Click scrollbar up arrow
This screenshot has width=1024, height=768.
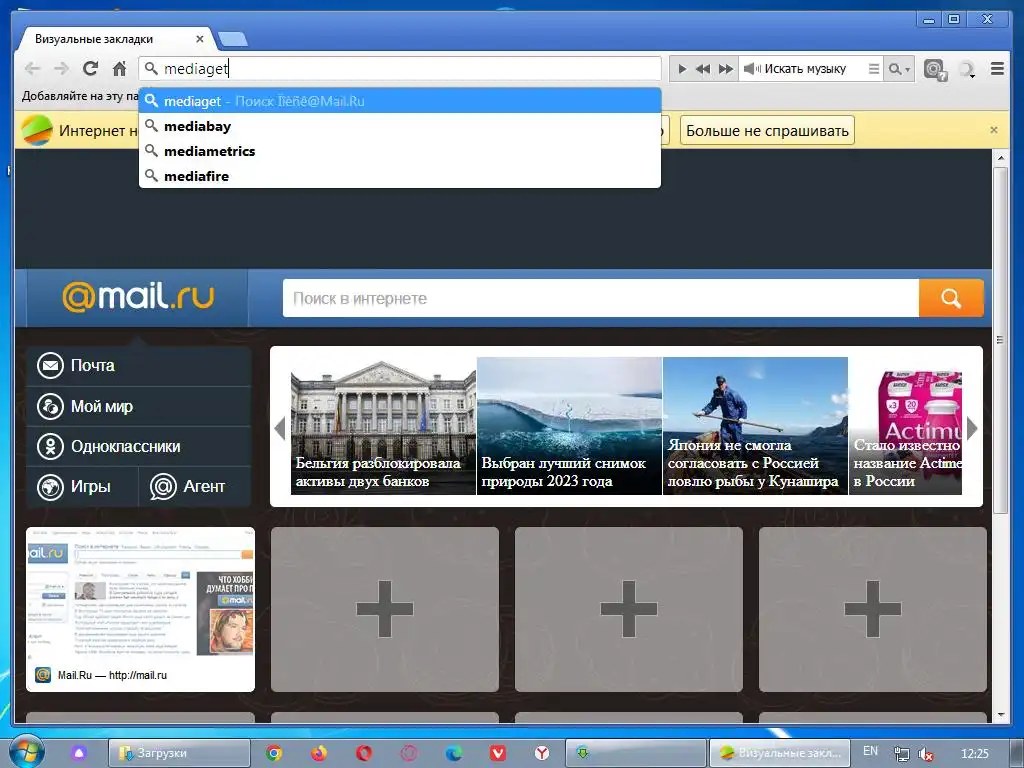pyautogui.click(x=1000, y=157)
